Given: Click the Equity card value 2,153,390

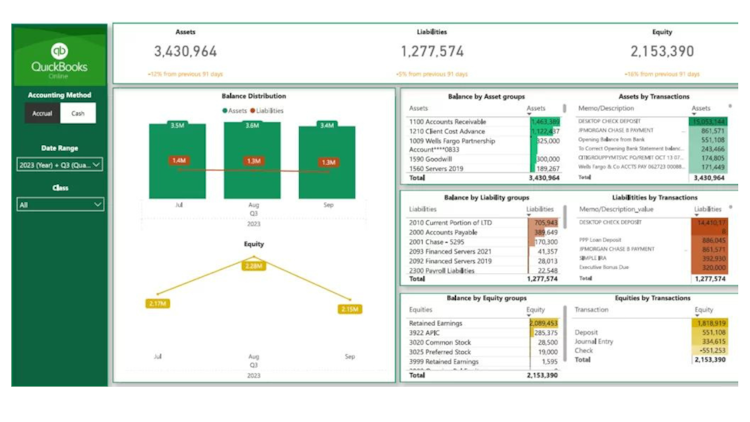Looking at the screenshot, I should tap(662, 52).
